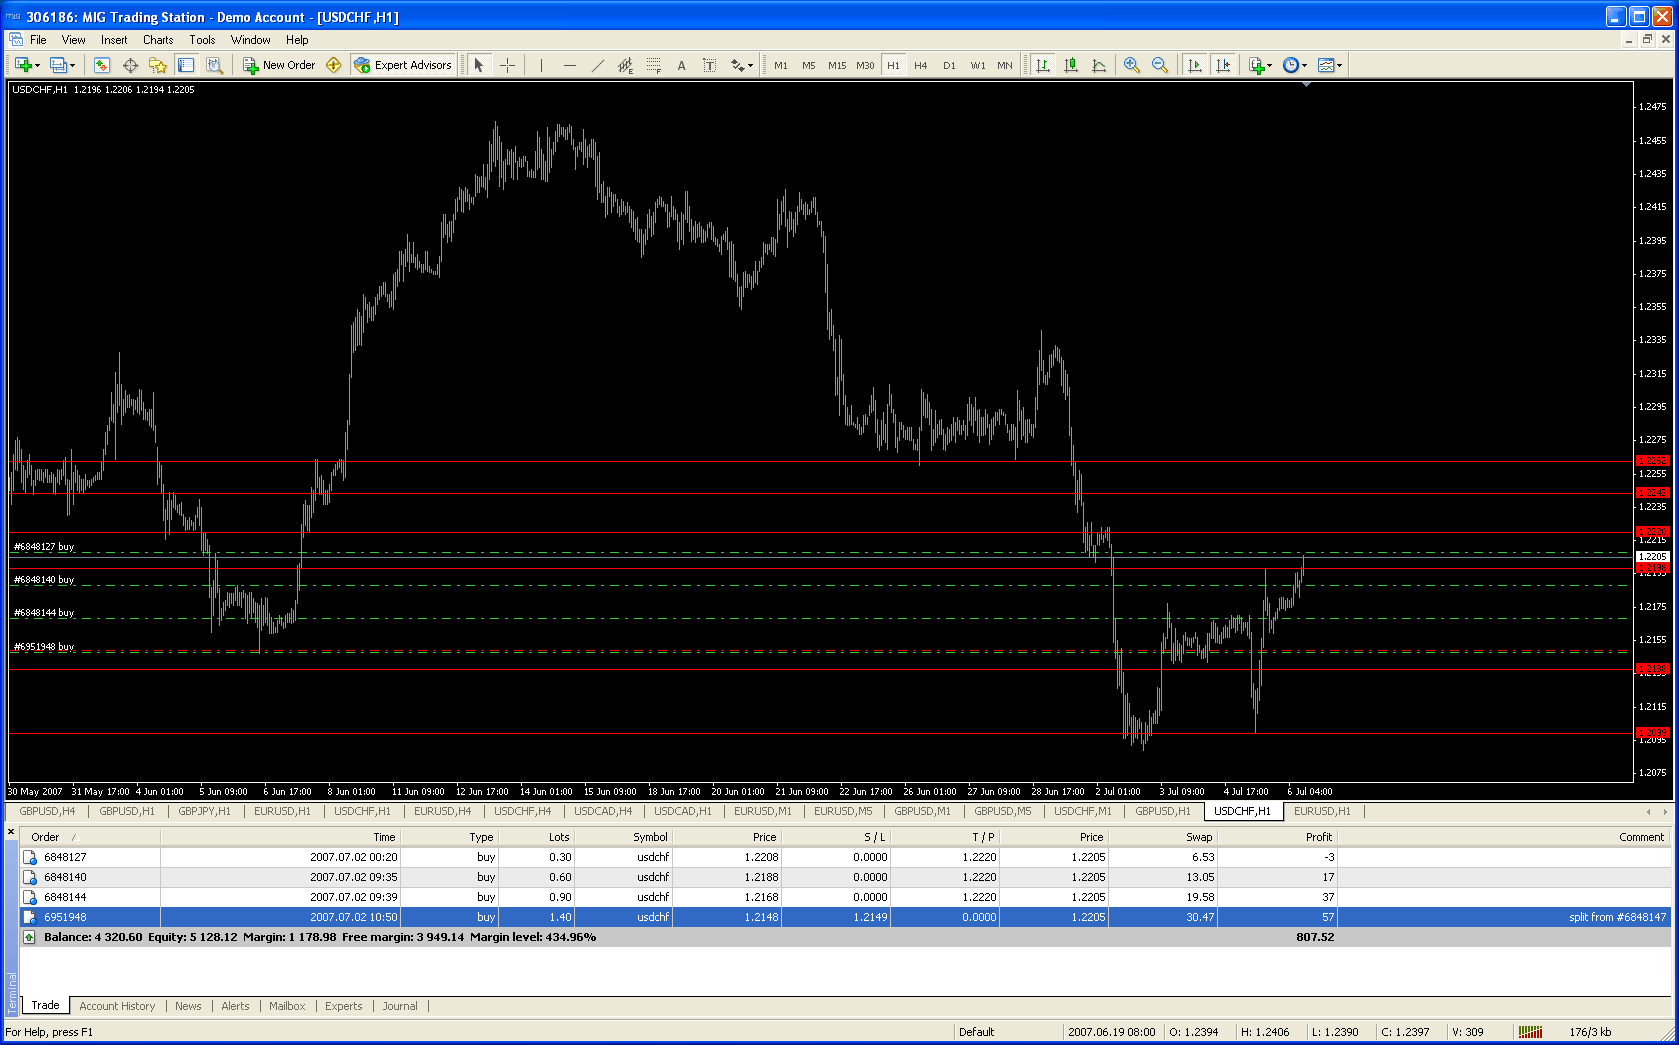1679x1045 pixels.
Task: Open the Insert menu
Action: pos(114,40)
